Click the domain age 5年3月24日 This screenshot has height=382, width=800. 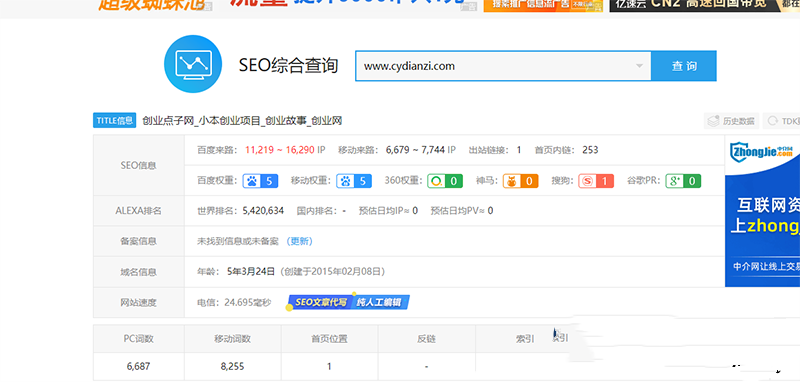click(251, 271)
